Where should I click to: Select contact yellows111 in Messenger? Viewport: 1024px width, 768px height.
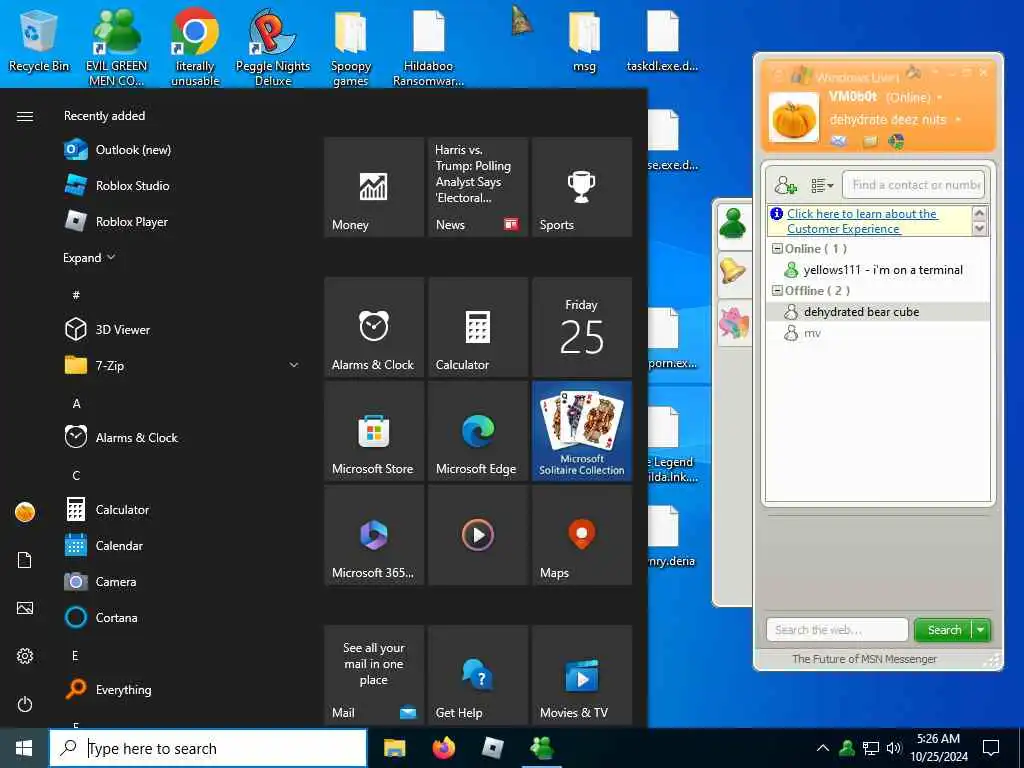coord(878,270)
